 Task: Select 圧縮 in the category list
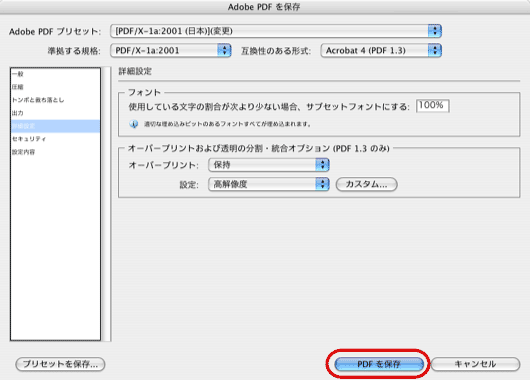(55, 87)
